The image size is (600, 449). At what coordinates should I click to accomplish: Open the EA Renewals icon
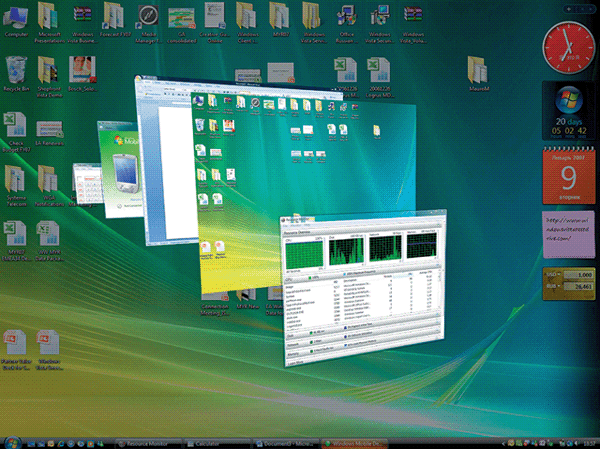coord(49,133)
